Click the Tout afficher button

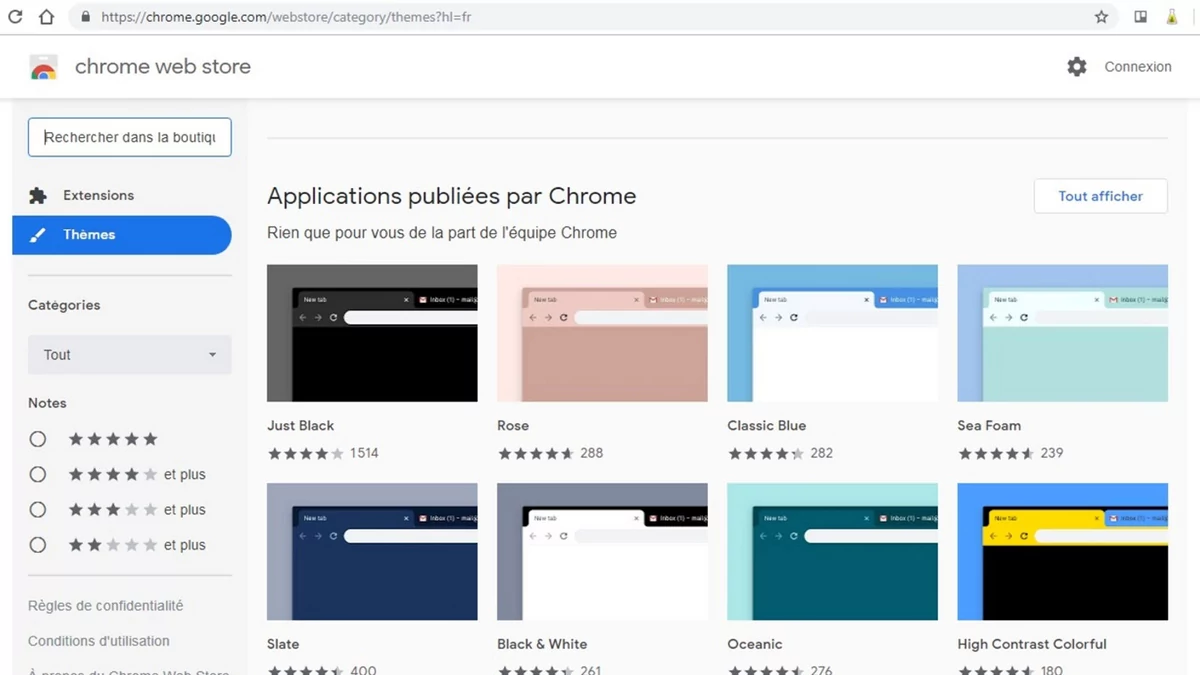(x=1101, y=196)
